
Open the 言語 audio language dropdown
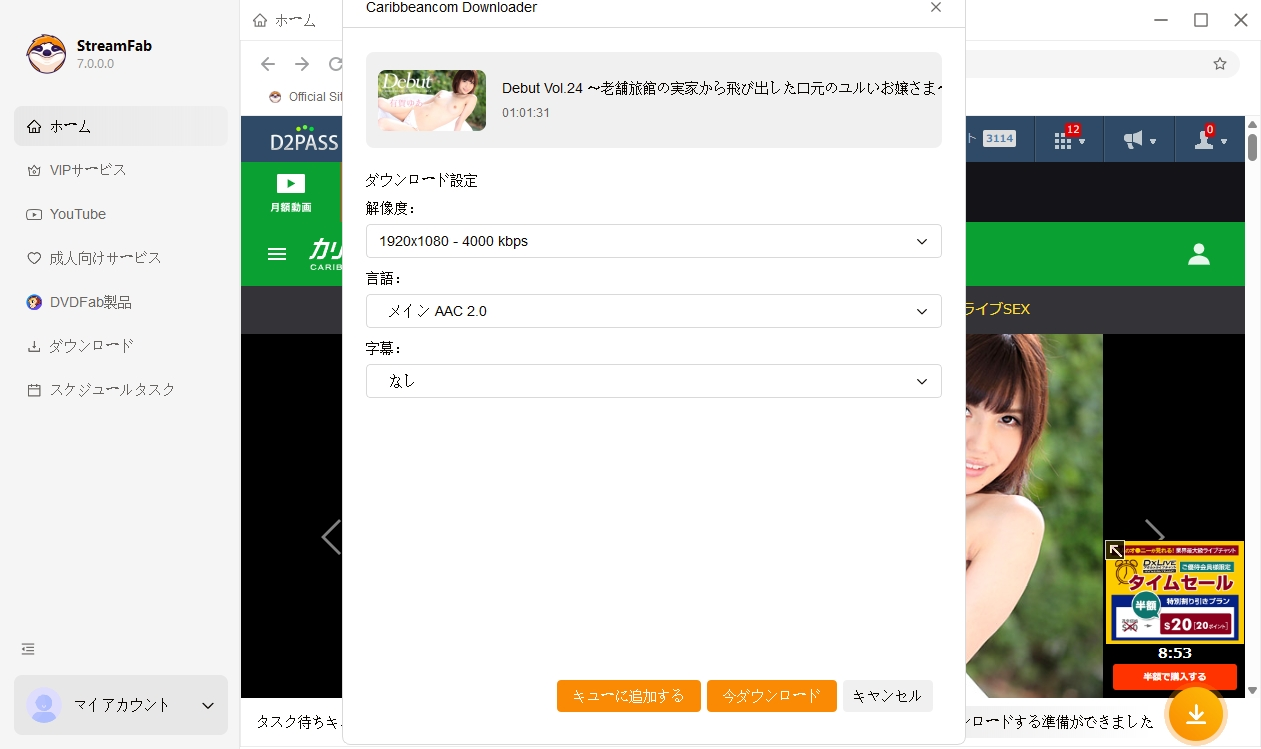point(653,311)
